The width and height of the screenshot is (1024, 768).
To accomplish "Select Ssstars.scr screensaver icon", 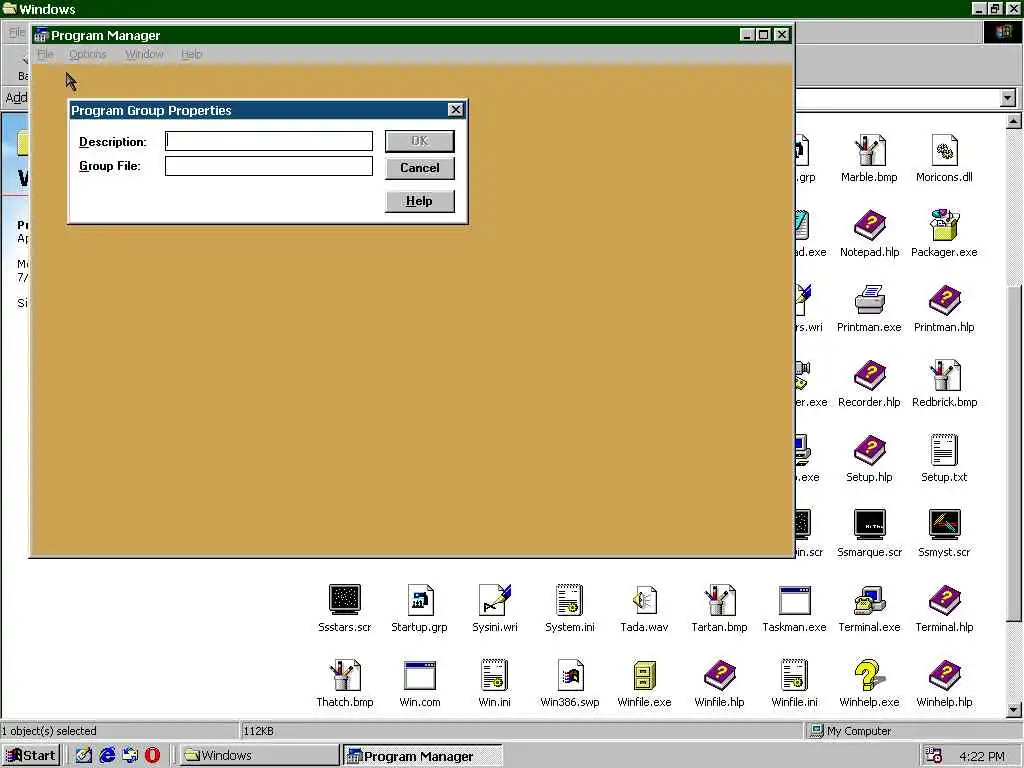I will coord(345,600).
